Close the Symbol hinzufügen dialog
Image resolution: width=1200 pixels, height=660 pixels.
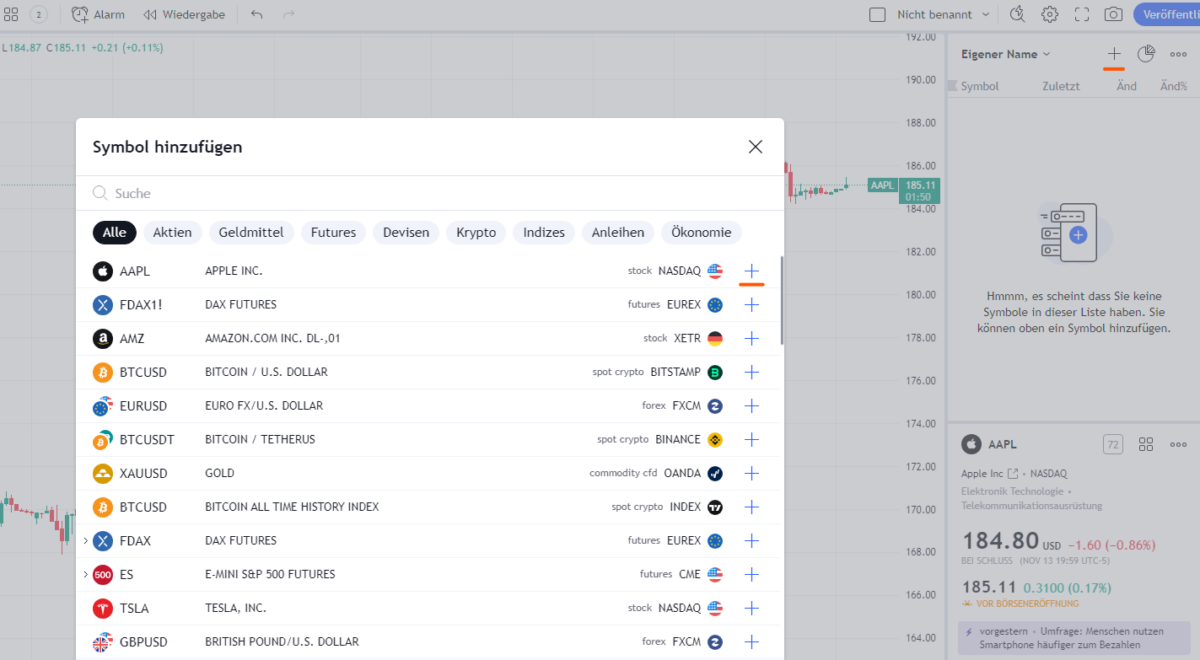(x=755, y=147)
